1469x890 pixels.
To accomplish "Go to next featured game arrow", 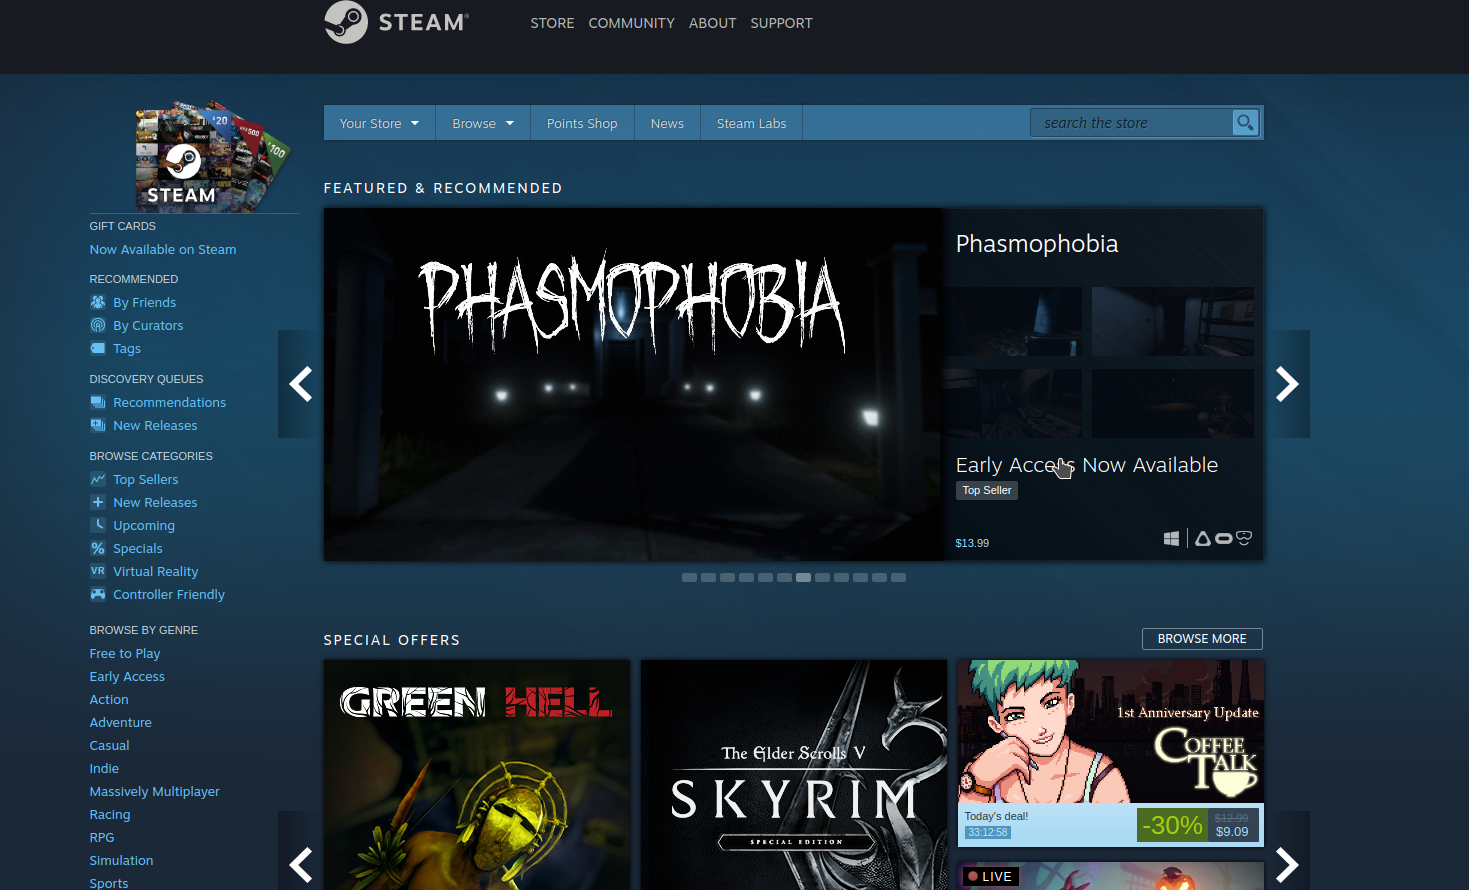I will [x=1287, y=384].
